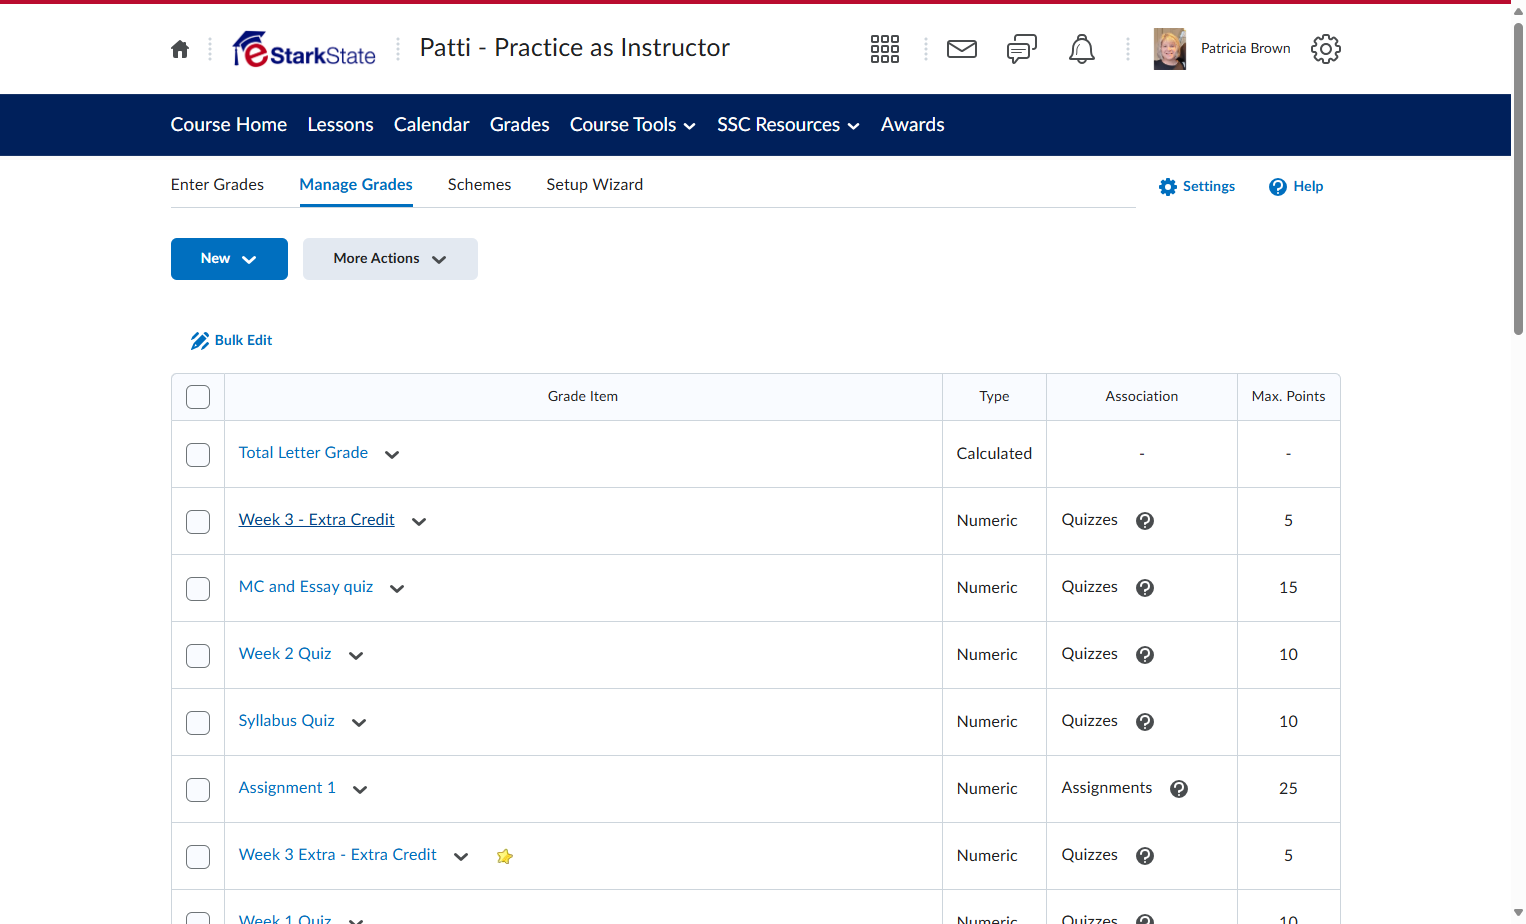
Task: Open actions chevron for Assignment 1
Action: (x=360, y=790)
